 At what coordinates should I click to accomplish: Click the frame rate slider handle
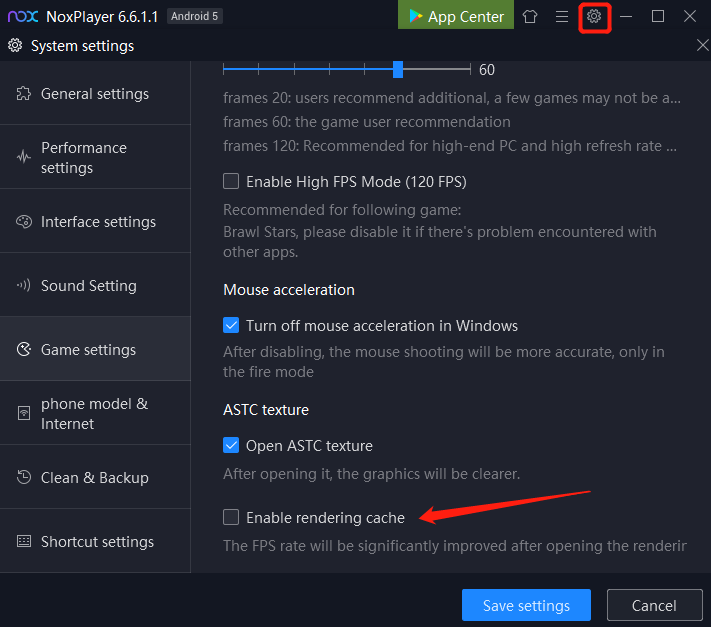pyautogui.click(x=398, y=69)
